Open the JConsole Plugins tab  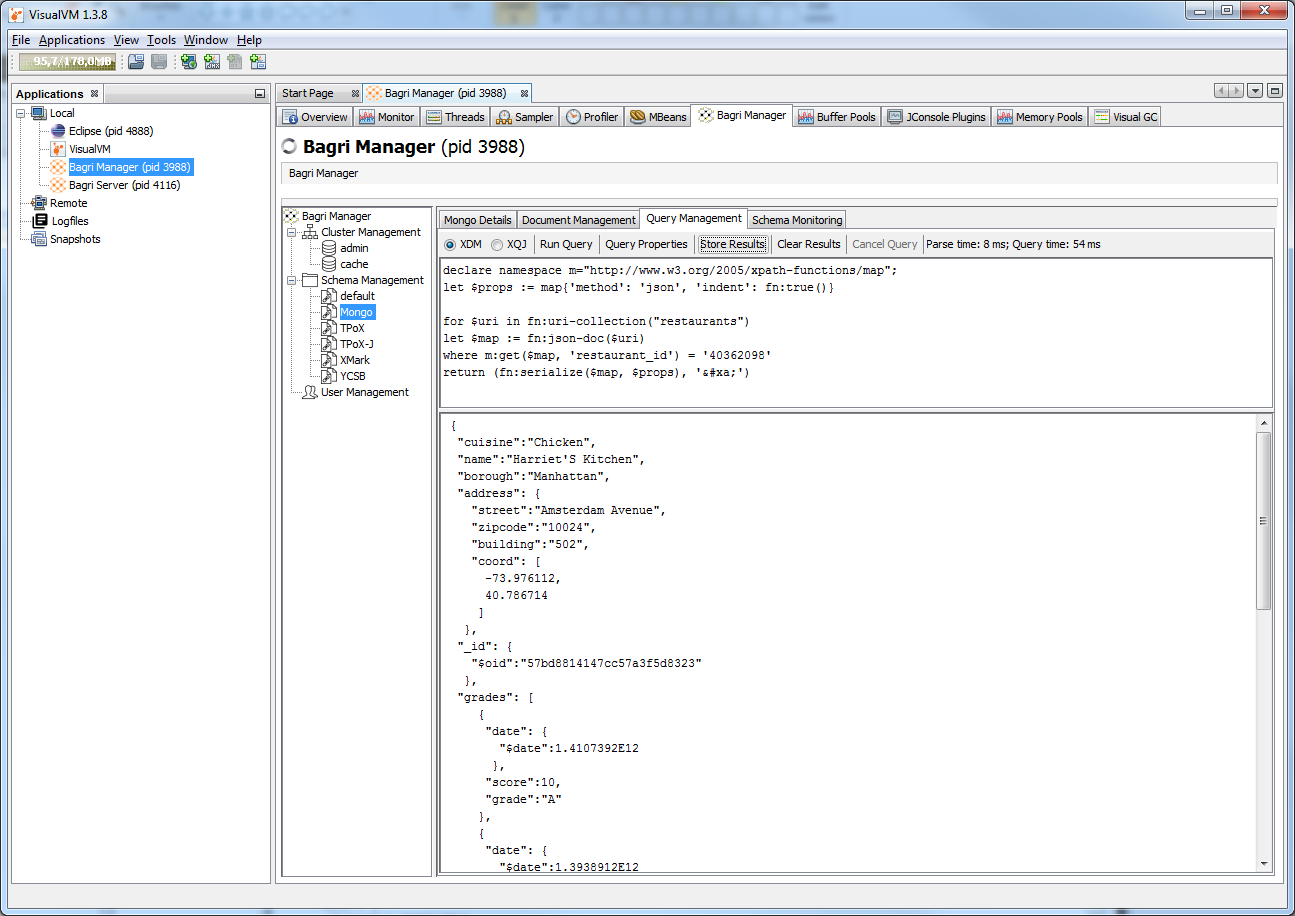pos(936,117)
